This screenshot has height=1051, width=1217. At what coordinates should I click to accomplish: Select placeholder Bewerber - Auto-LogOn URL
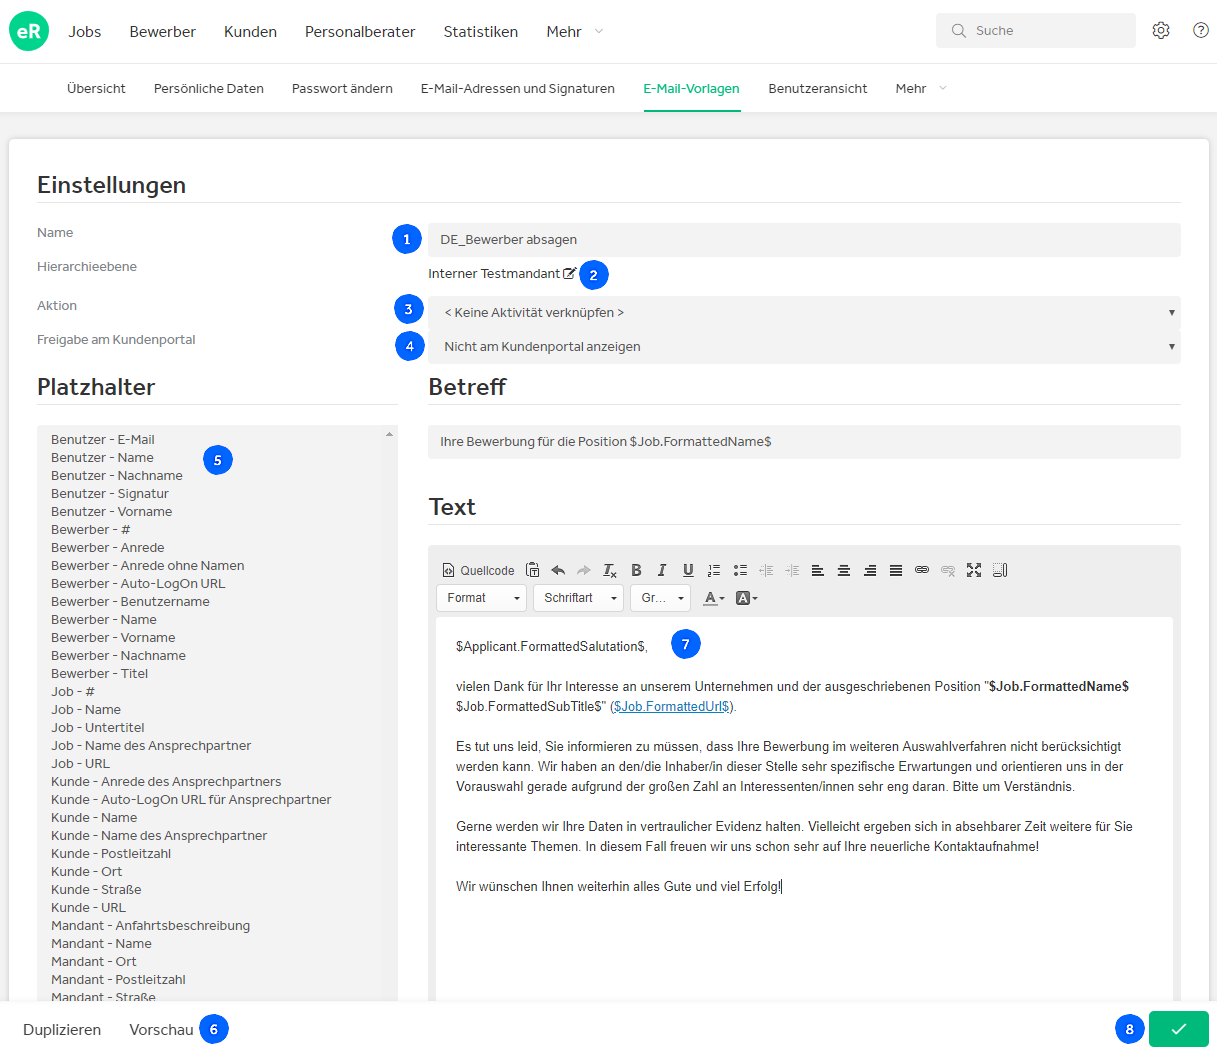pos(138,583)
